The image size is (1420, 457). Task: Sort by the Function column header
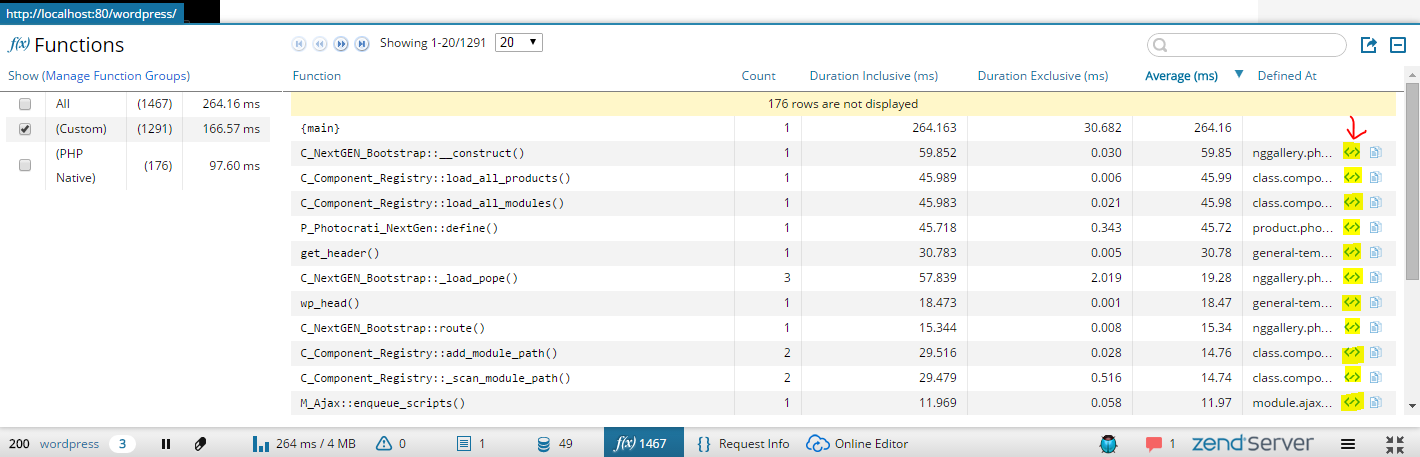tap(317, 76)
